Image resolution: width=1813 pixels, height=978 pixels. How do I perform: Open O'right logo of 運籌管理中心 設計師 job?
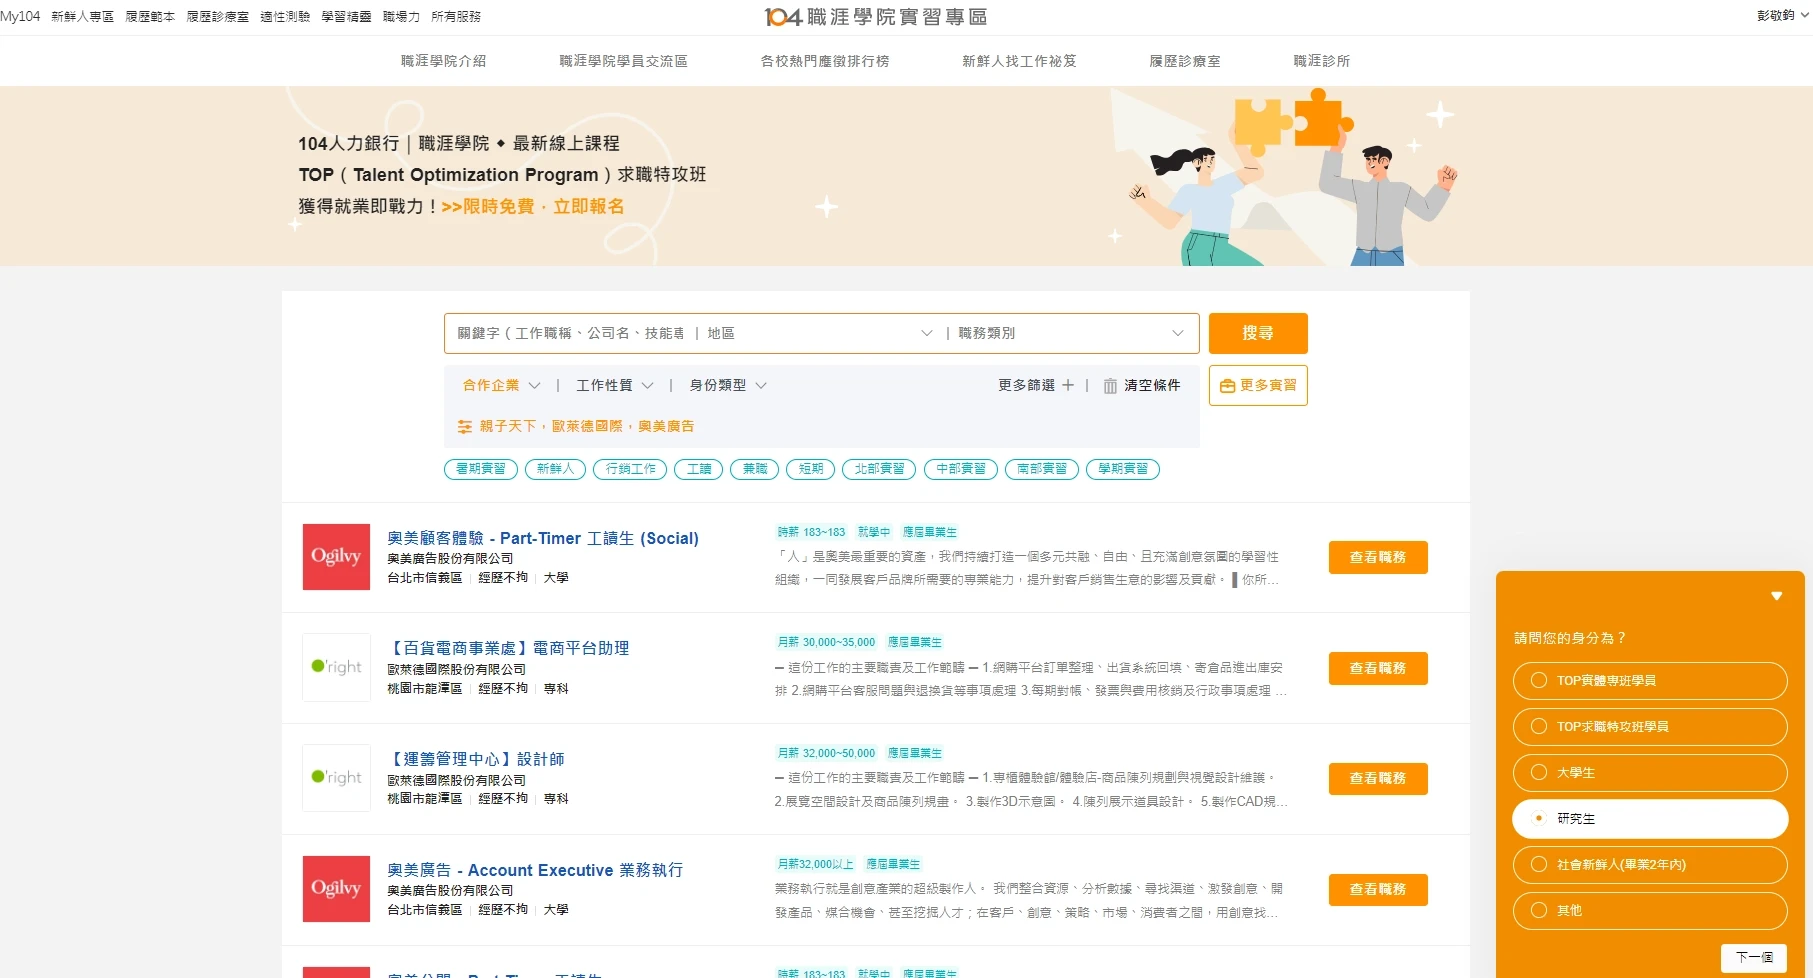tap(336, 778)
